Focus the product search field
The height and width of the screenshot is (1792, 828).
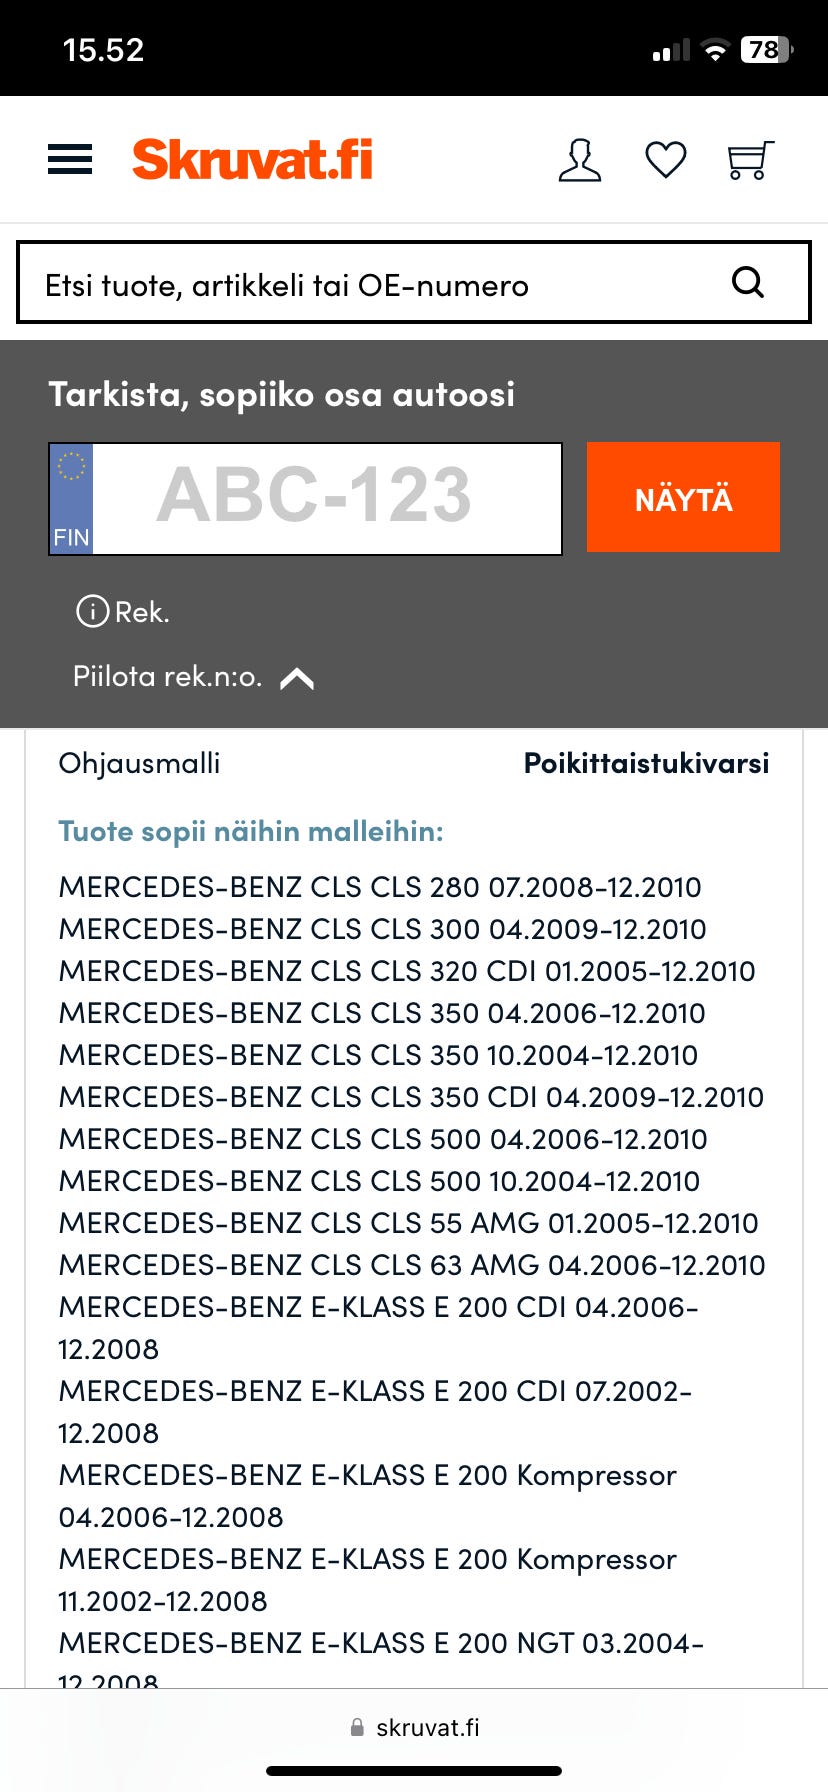(x=370, y=284)
